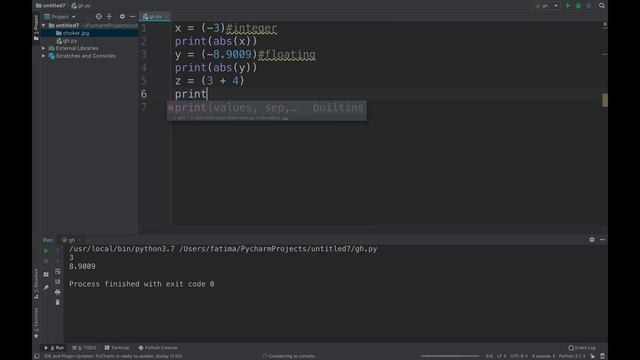Image resolution: width=640 pixels, height=360 pixels.
Task: Hide the Run panel with minus icon
Action: click(602, 240)
